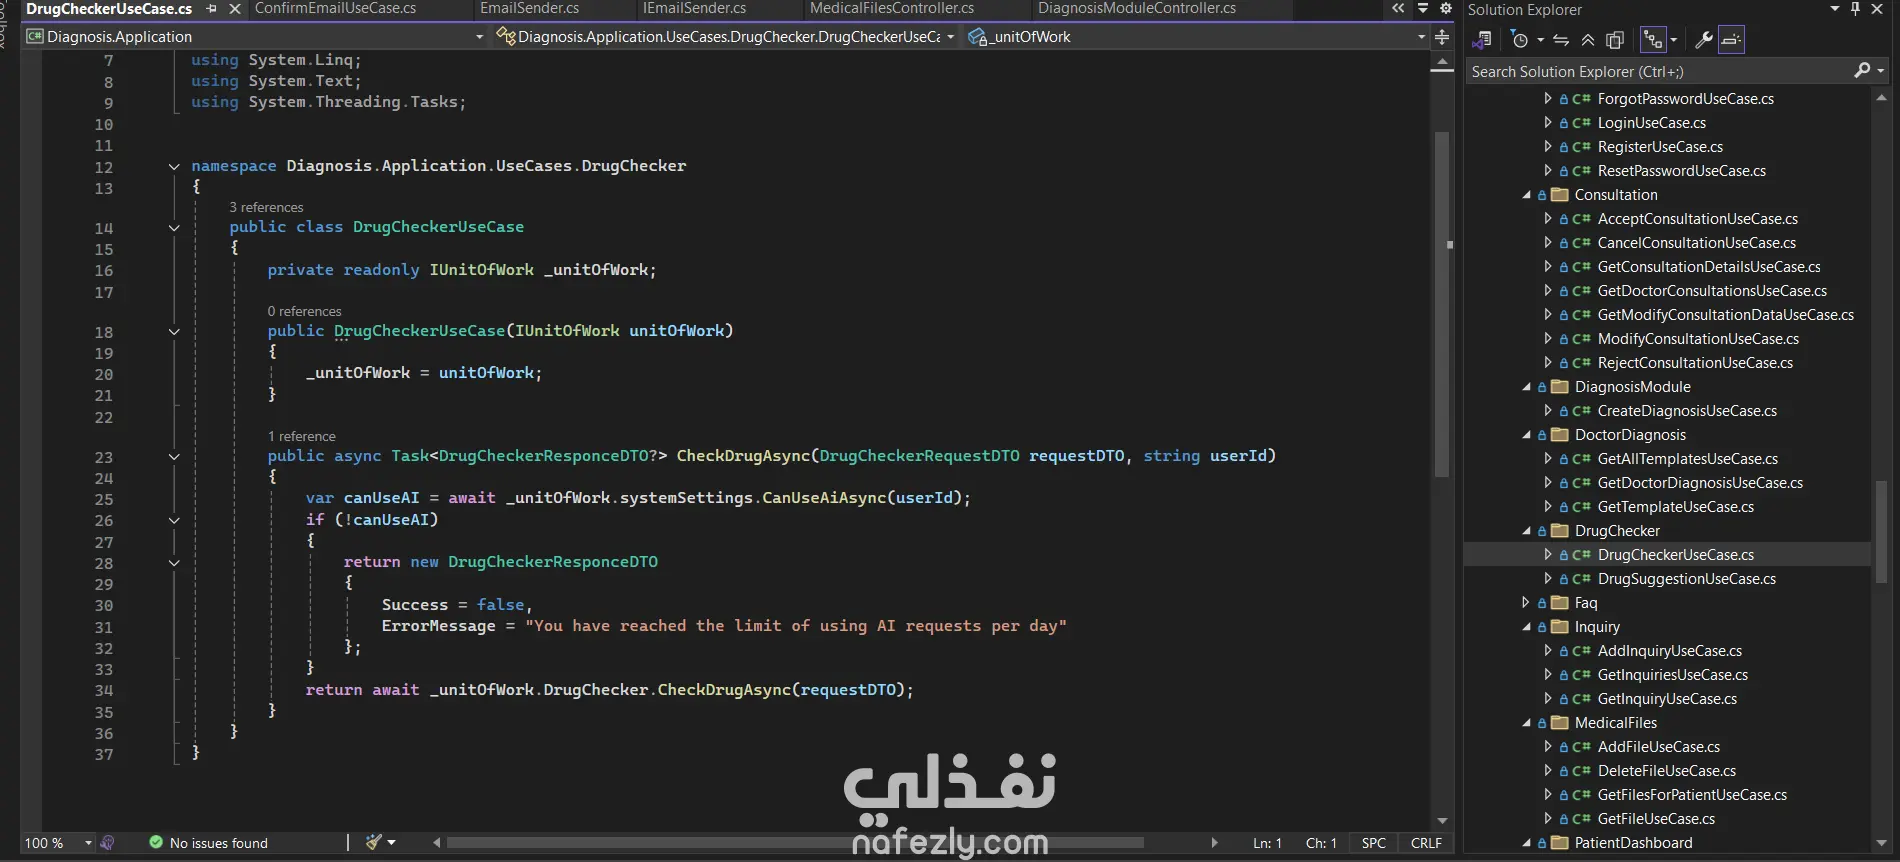Click the Switch Views icon in Solution Explorer
Viewport: 1900px width, 862px height.
[x=1482, y=40]
